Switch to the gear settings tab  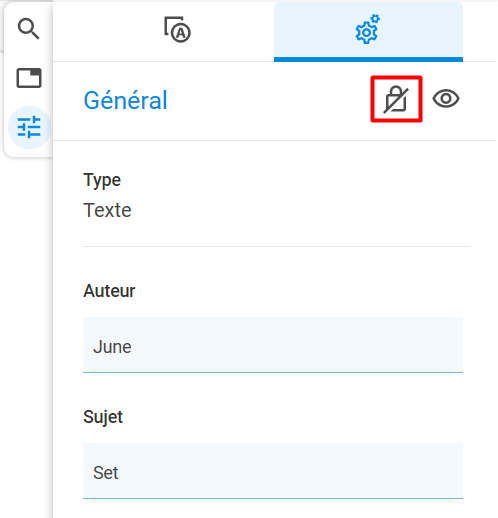tap(368, 31)
